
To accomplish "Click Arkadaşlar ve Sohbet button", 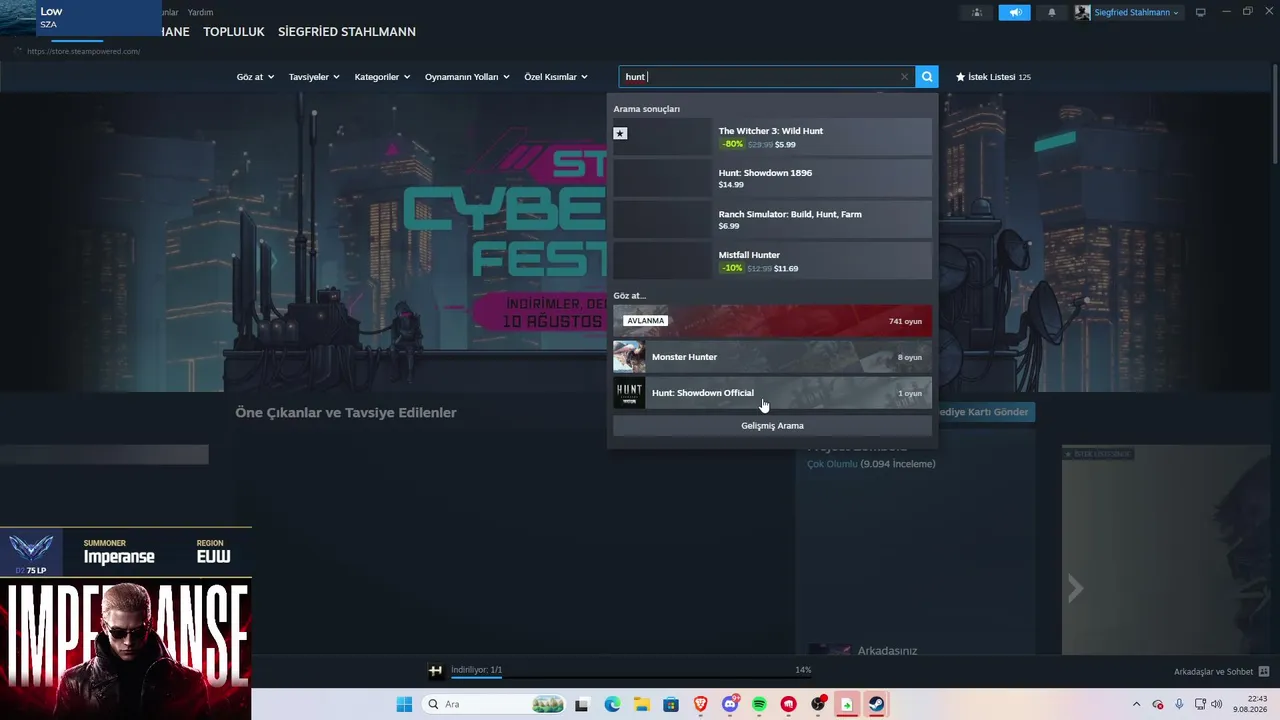I will click(1222, 672).
